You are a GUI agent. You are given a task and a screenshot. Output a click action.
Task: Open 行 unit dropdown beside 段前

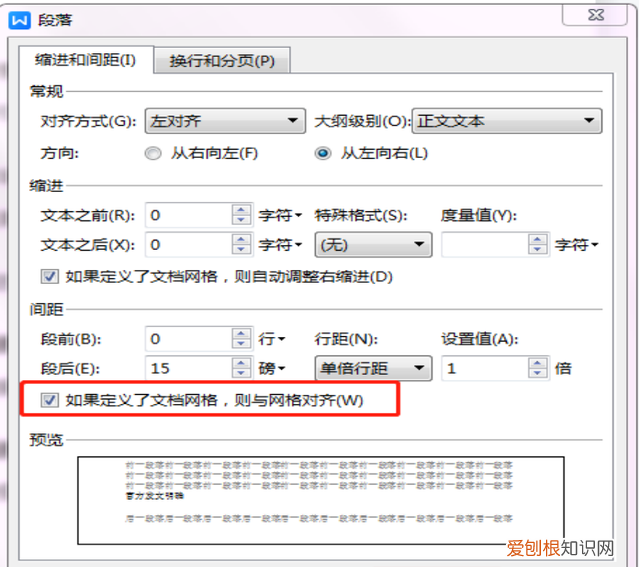tap(271, 339)
